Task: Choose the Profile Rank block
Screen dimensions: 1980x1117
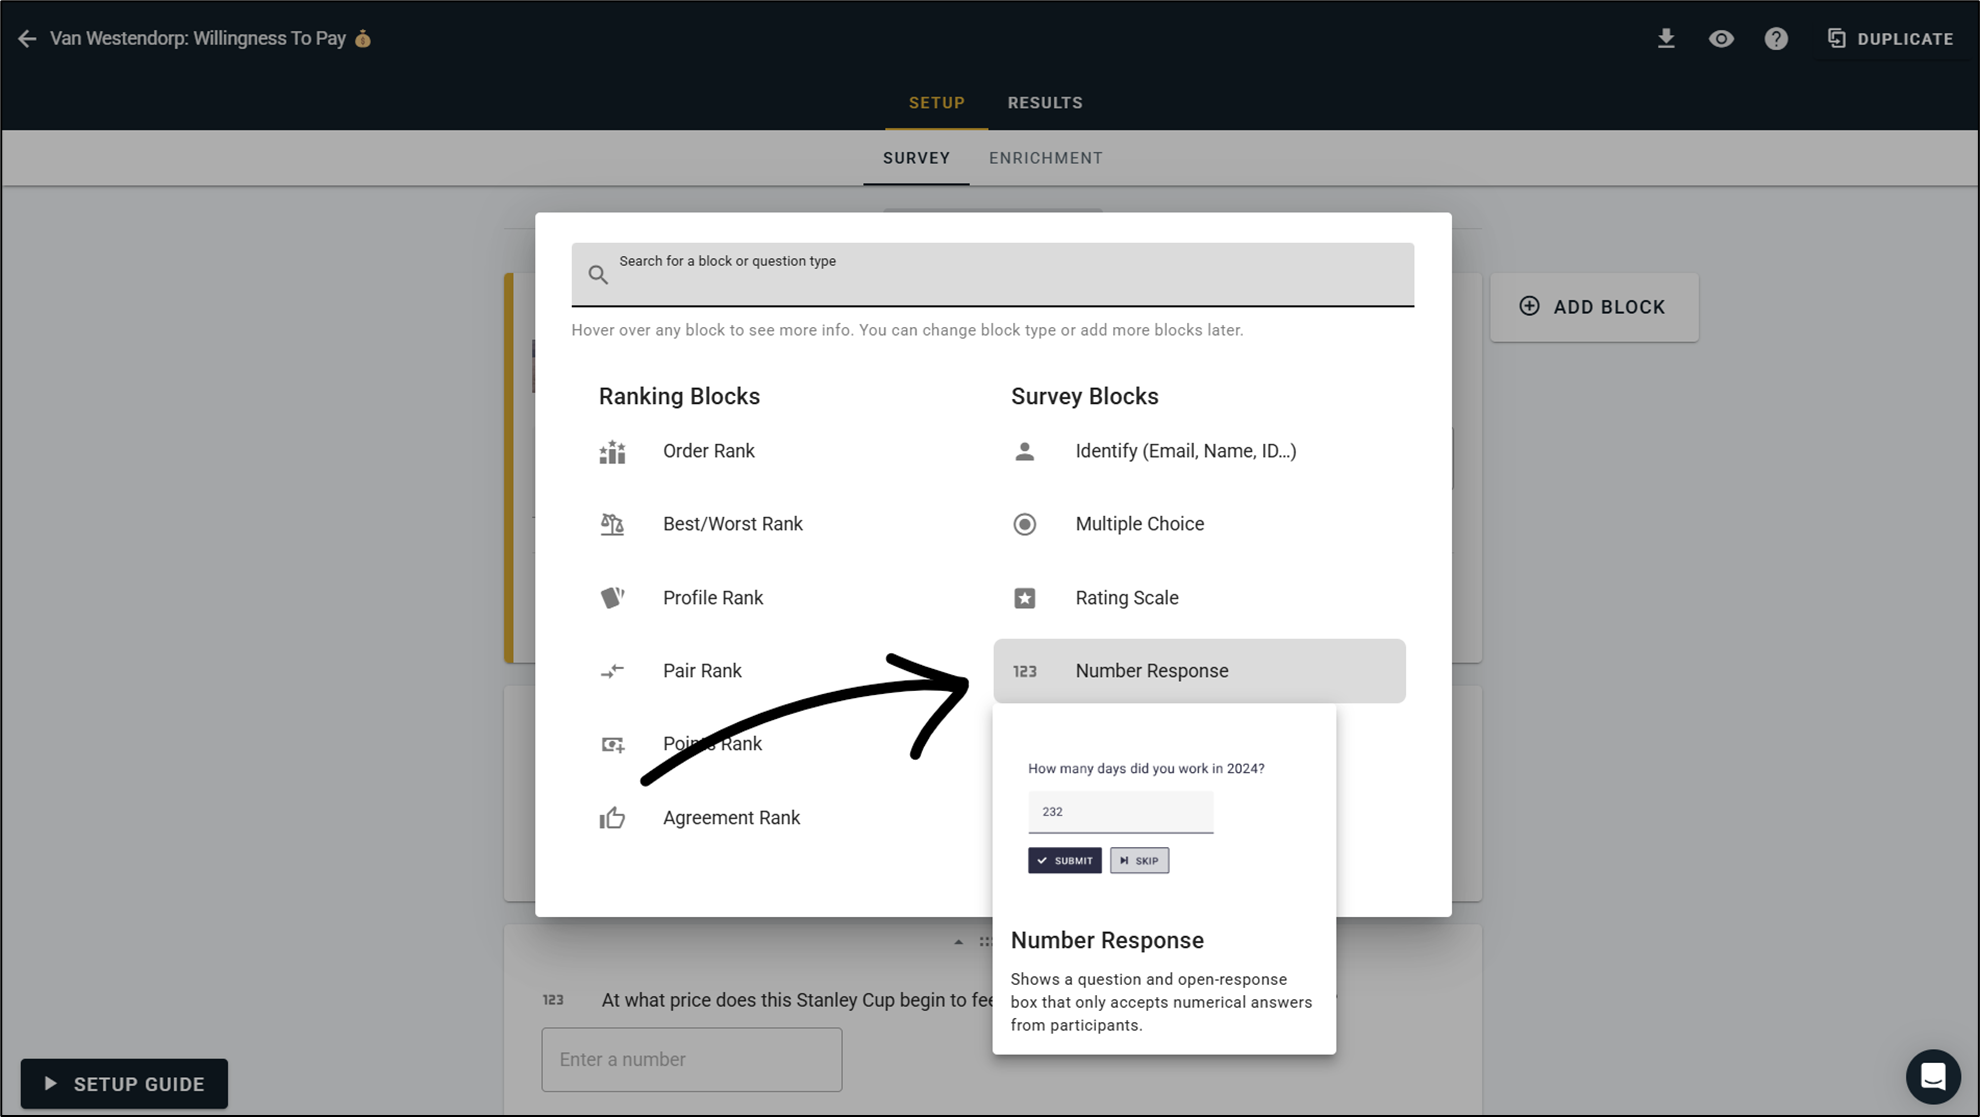Action: [712, 598]
